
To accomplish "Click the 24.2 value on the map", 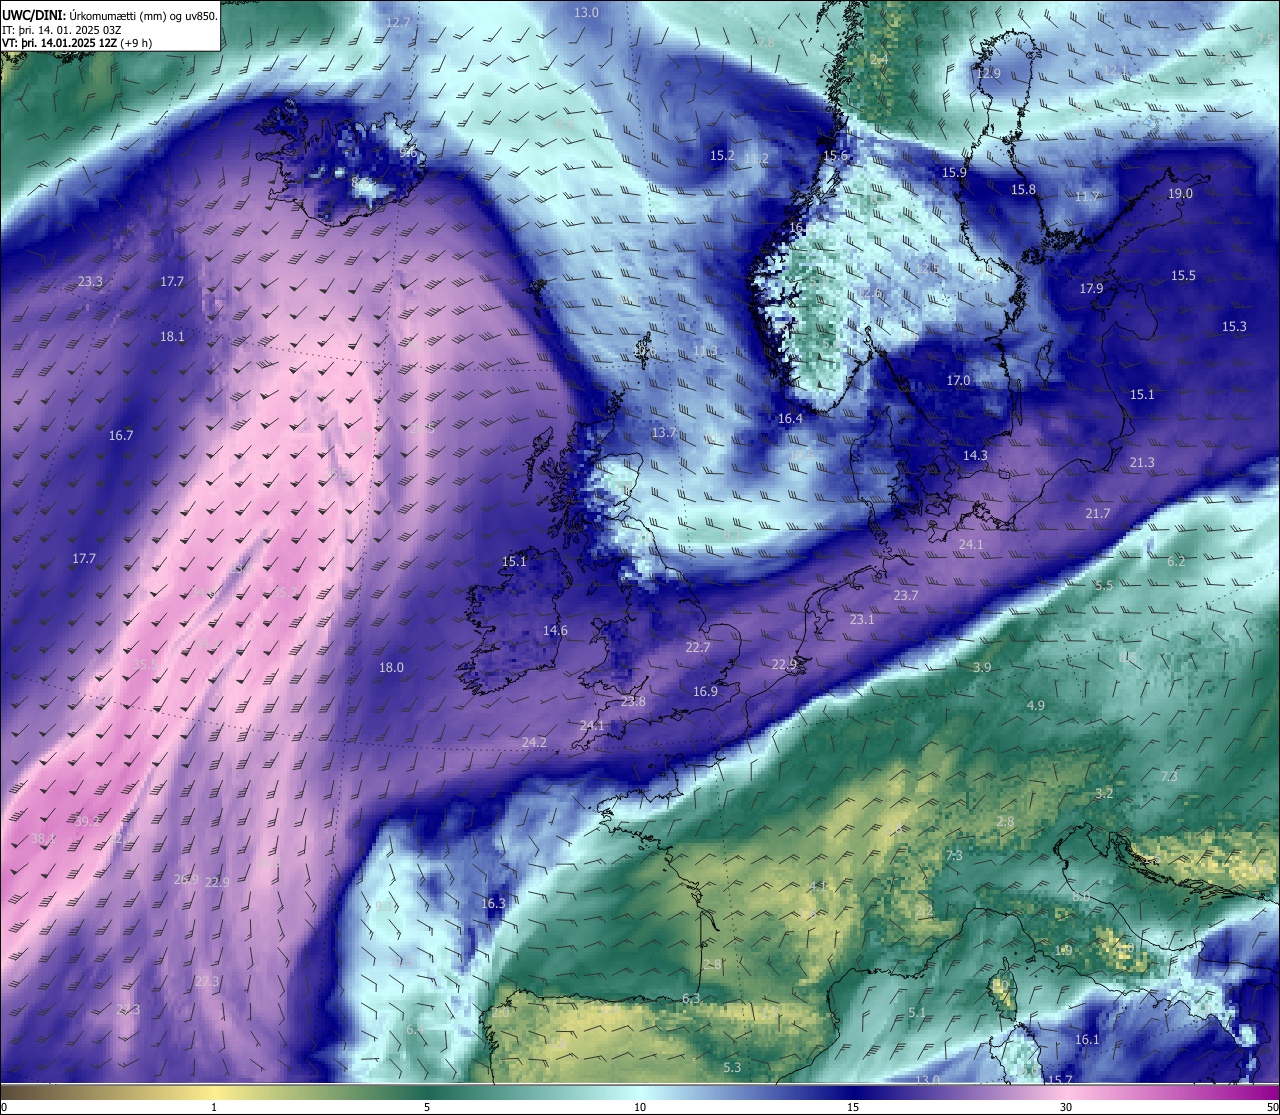I will (x=534, y=743).
